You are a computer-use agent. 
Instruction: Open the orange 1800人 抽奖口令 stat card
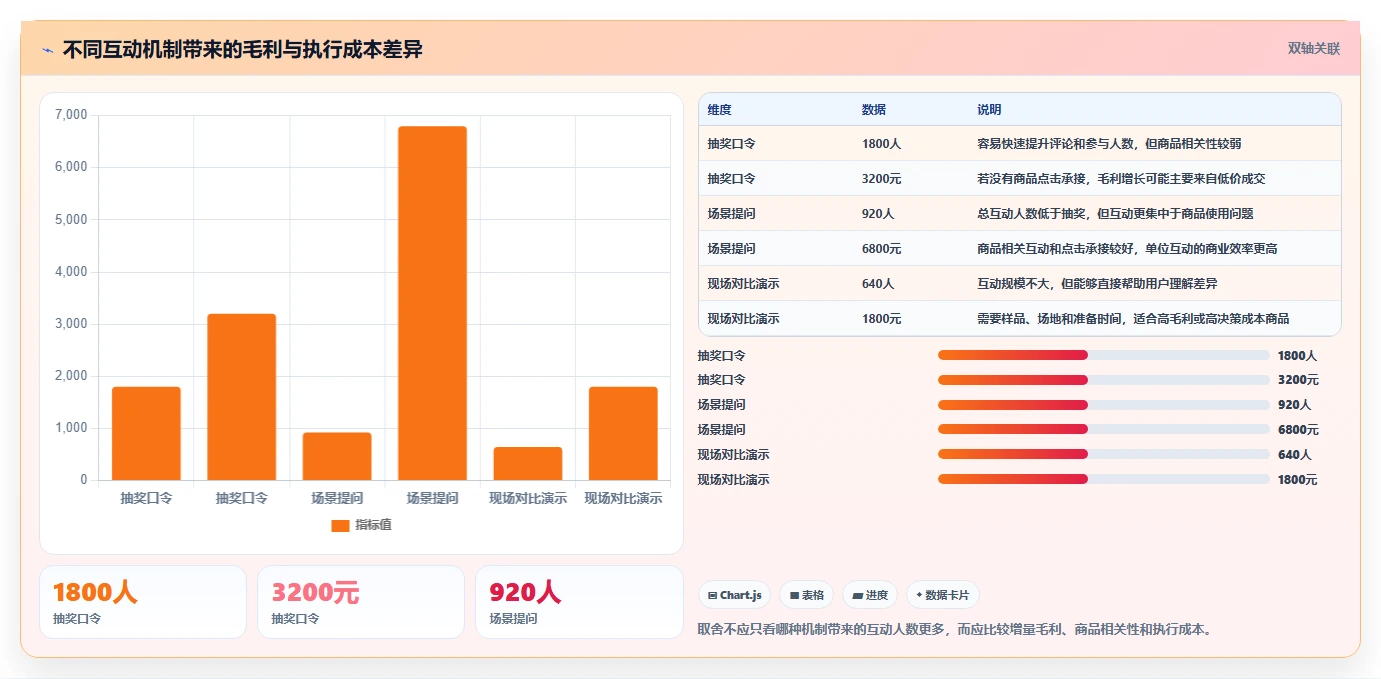click(143, 602)
